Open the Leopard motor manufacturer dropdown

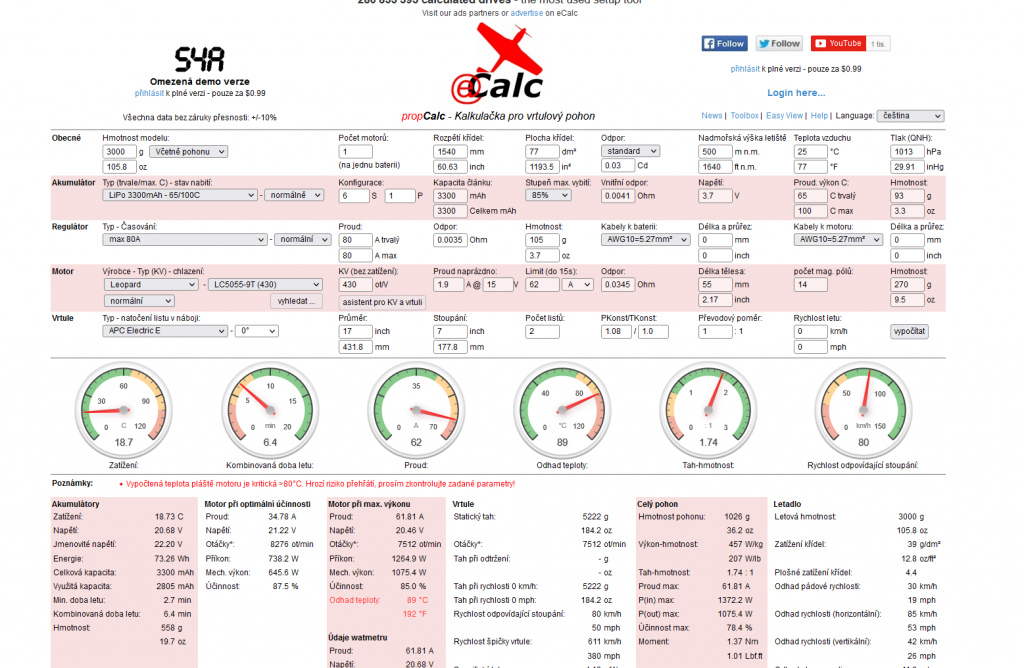tap(150, 285)
